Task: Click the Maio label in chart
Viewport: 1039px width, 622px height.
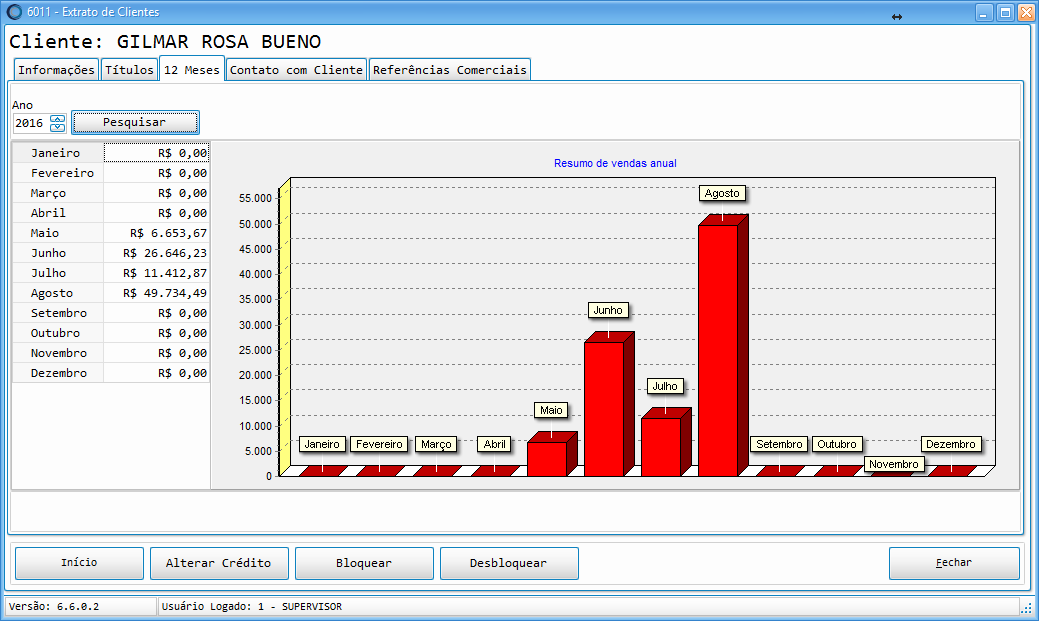Action: tap(551, 410)
